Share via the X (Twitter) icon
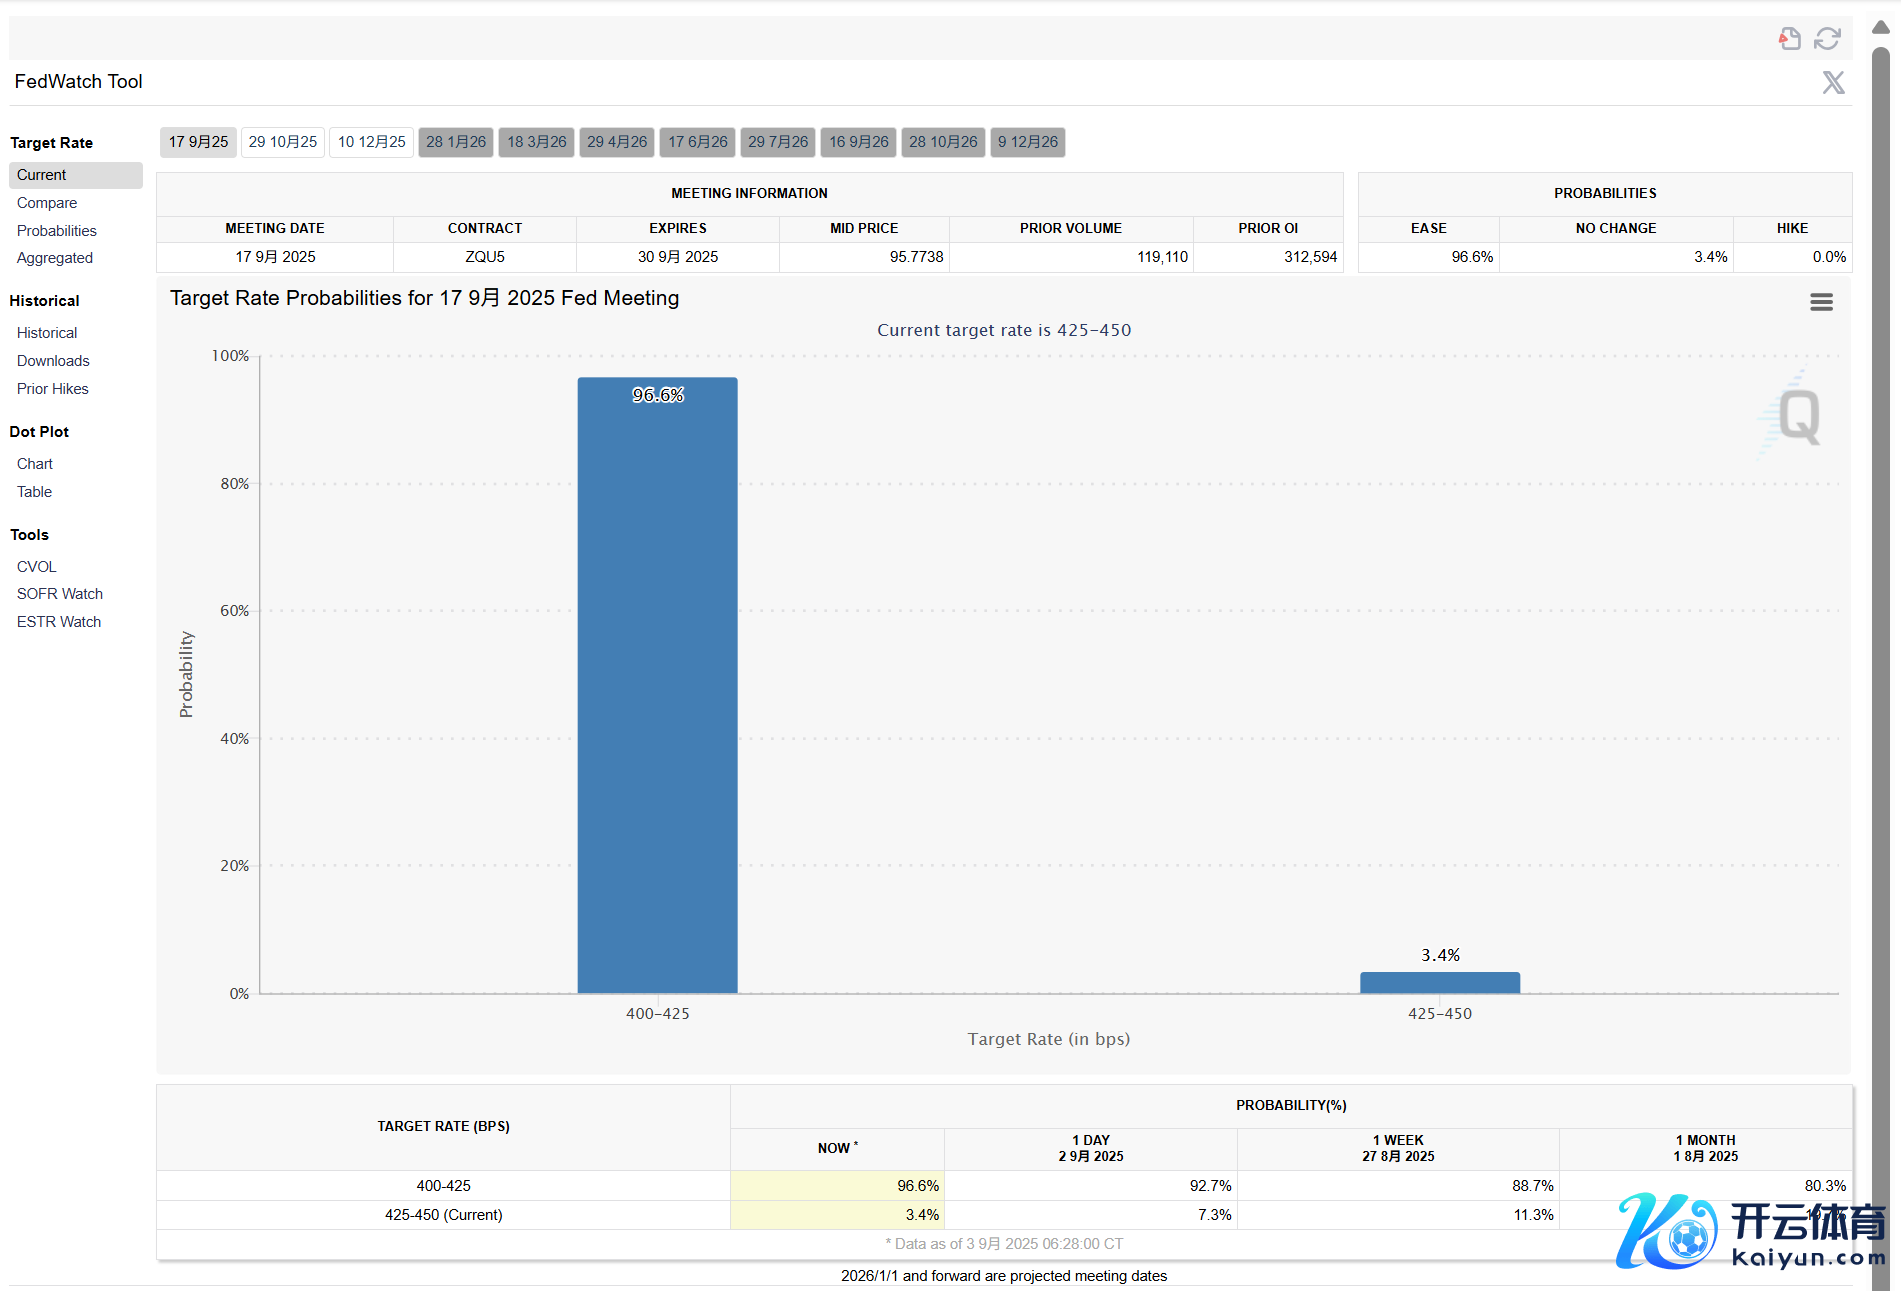The image size is (1901, 1291). click(1832, 82)
